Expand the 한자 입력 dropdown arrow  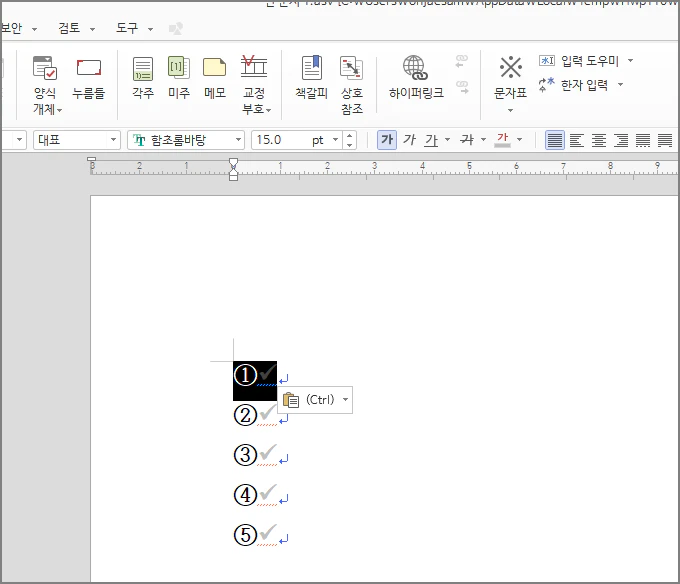click(621, 84)
